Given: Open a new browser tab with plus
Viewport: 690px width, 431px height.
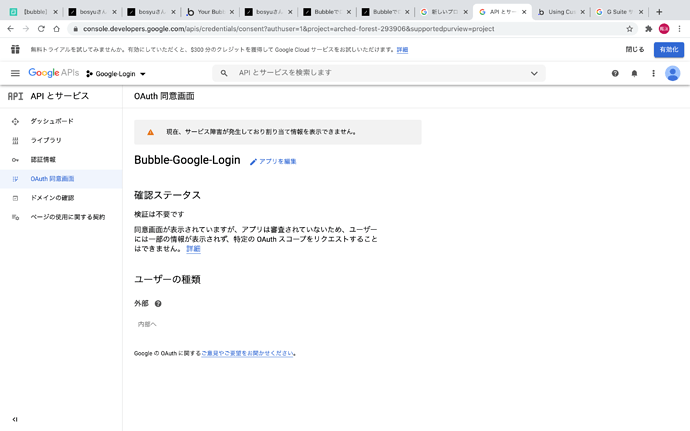Looking at the screenshot, I should coord(659,12).
